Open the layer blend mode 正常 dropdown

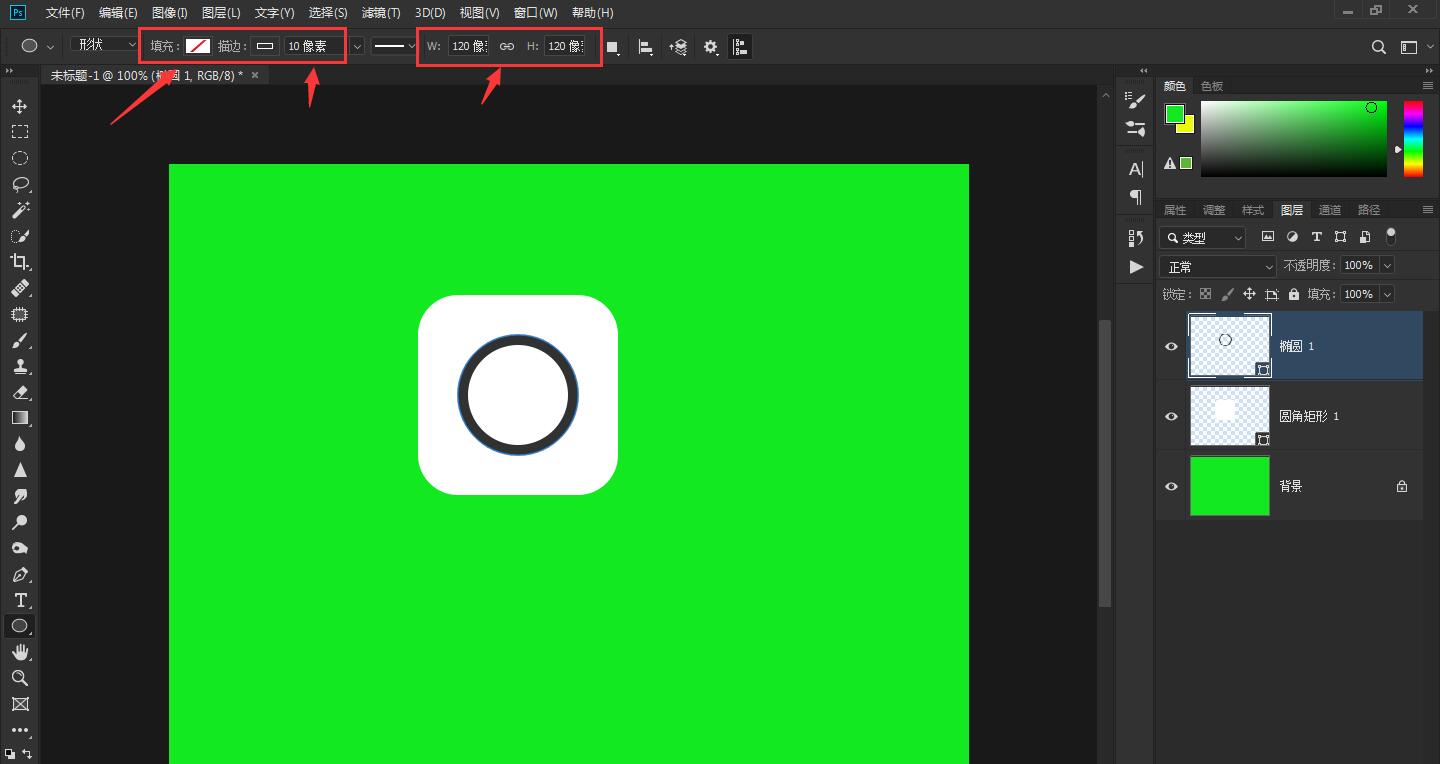pos(1218,267)
